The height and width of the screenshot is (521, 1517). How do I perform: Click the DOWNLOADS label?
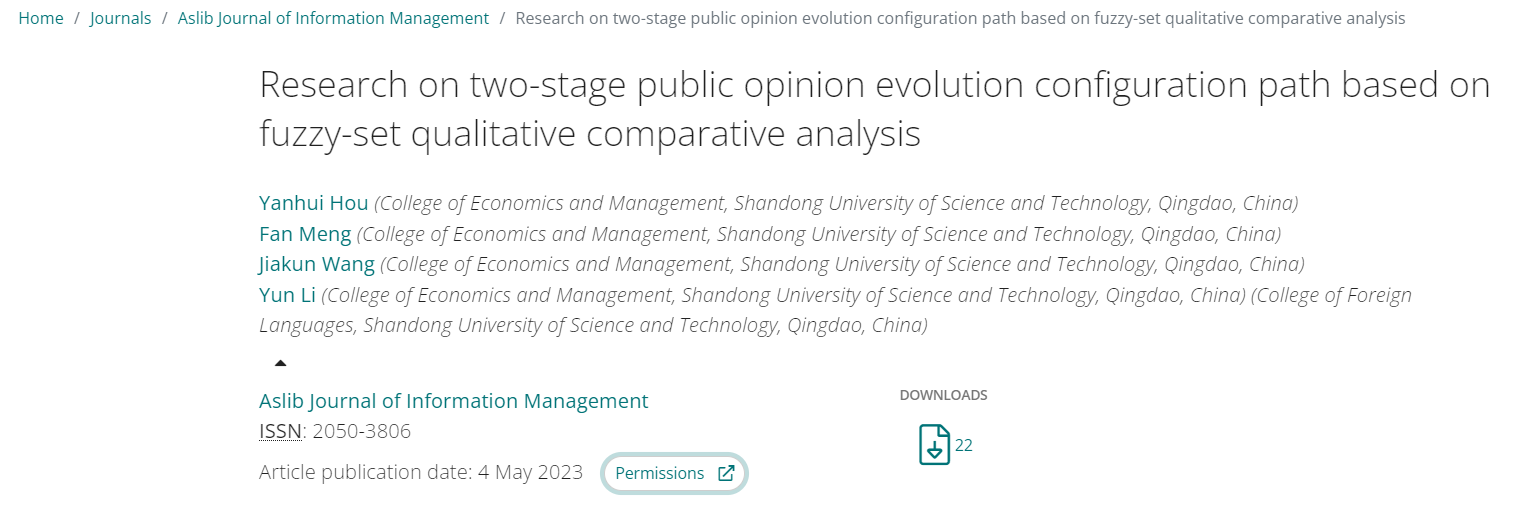pyautogui.click(x=943, y=395)
